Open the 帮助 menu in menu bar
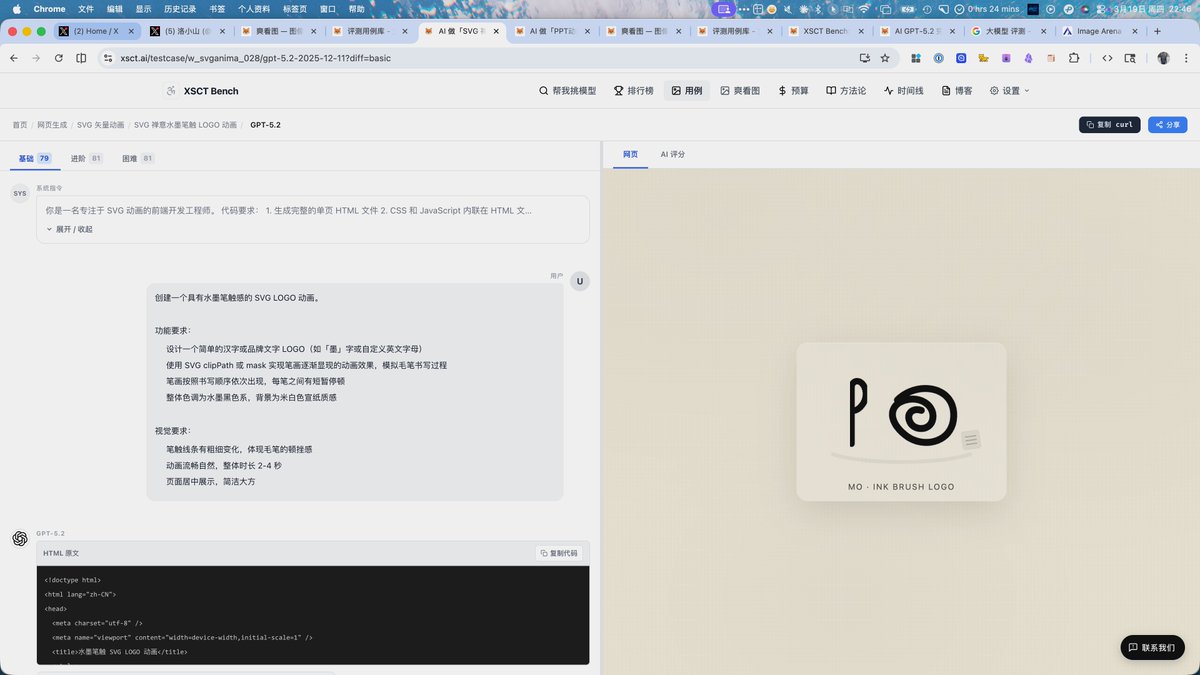The image size is (1200, 675). [356, 8]
